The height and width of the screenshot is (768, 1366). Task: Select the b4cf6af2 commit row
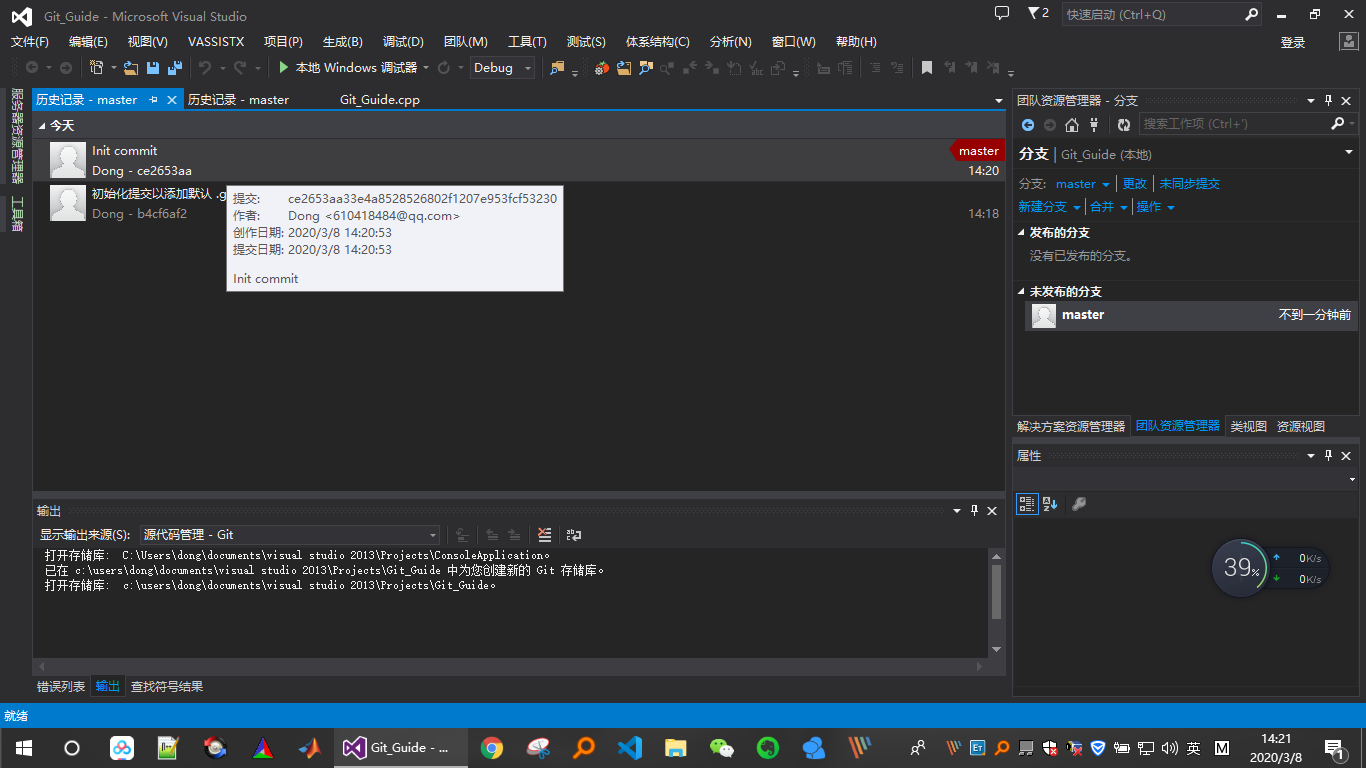518,203
